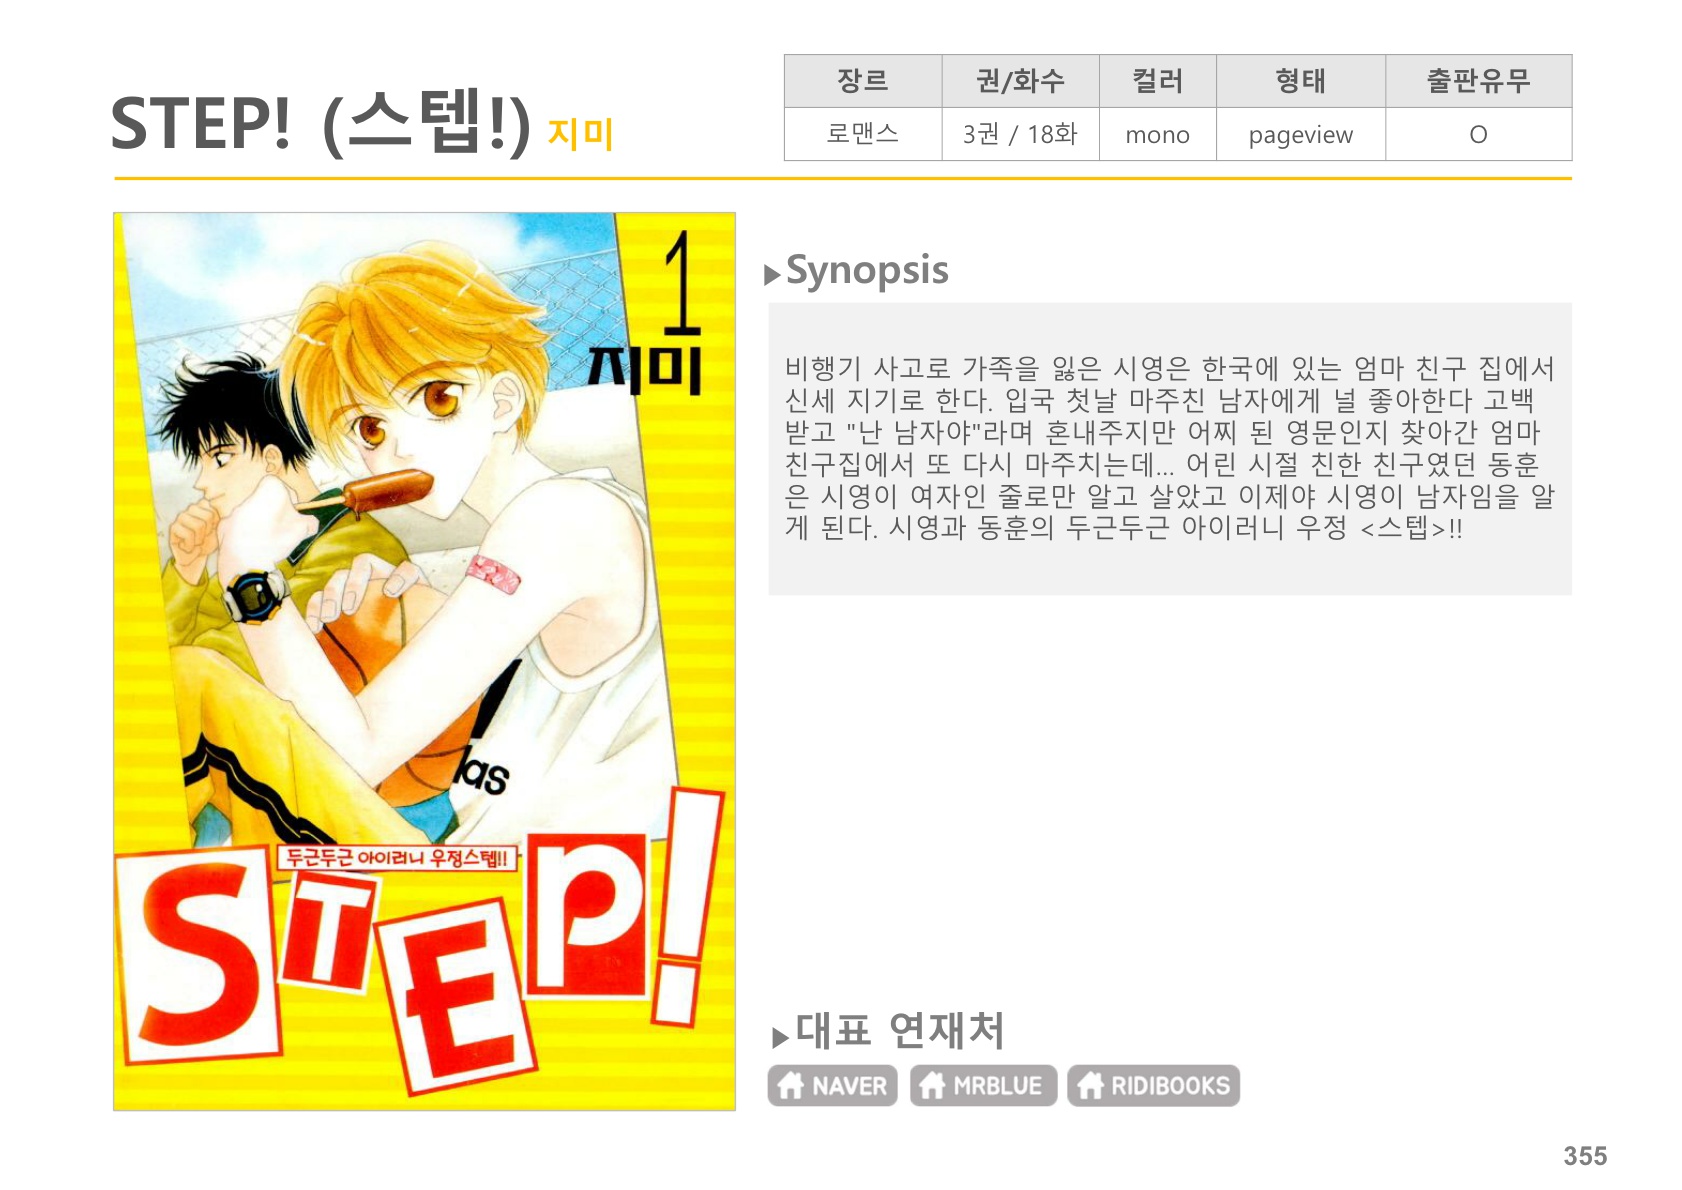Click the 권/화수 column header

coord(1020,81)
